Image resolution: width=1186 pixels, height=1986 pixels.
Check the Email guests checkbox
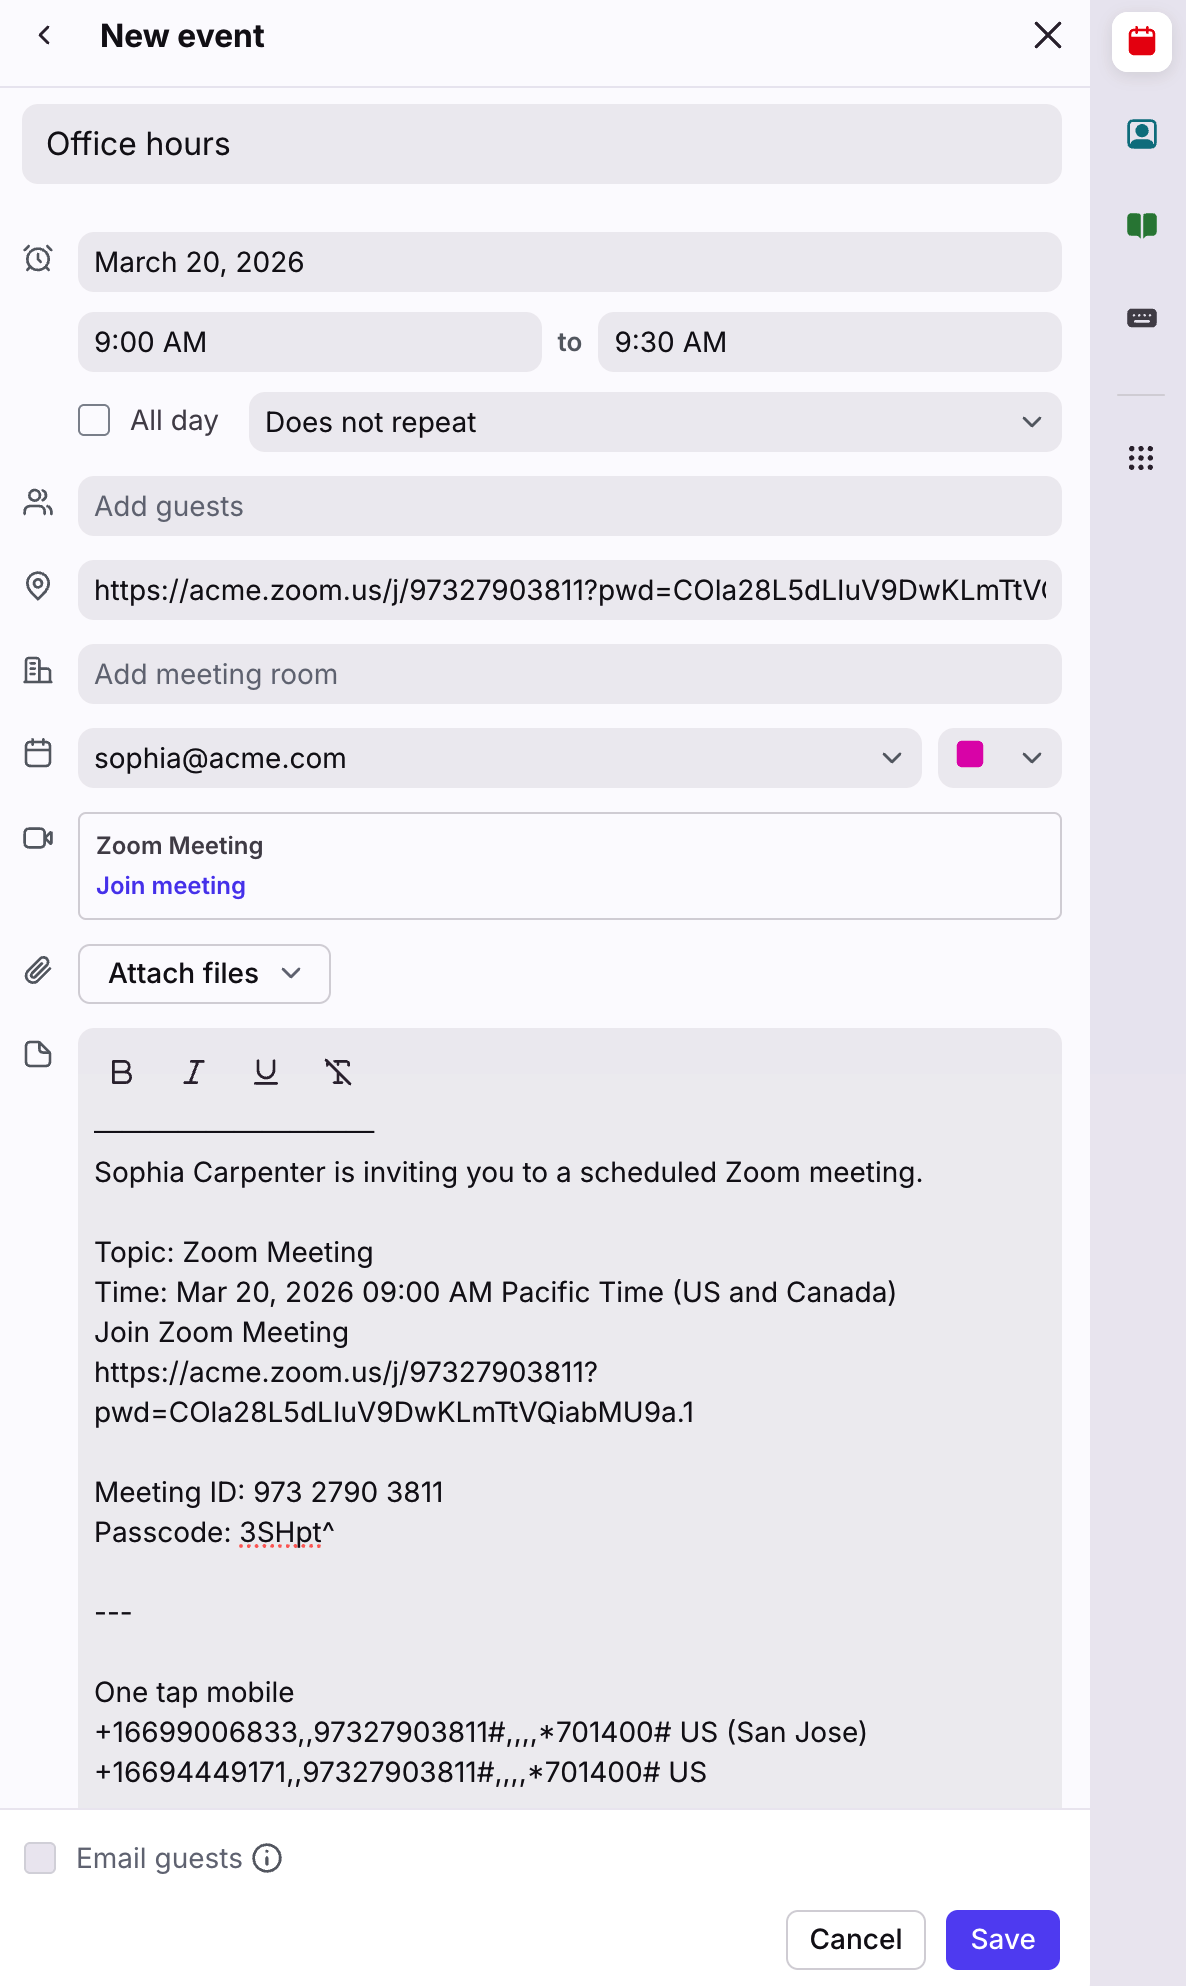(40, 1858)
